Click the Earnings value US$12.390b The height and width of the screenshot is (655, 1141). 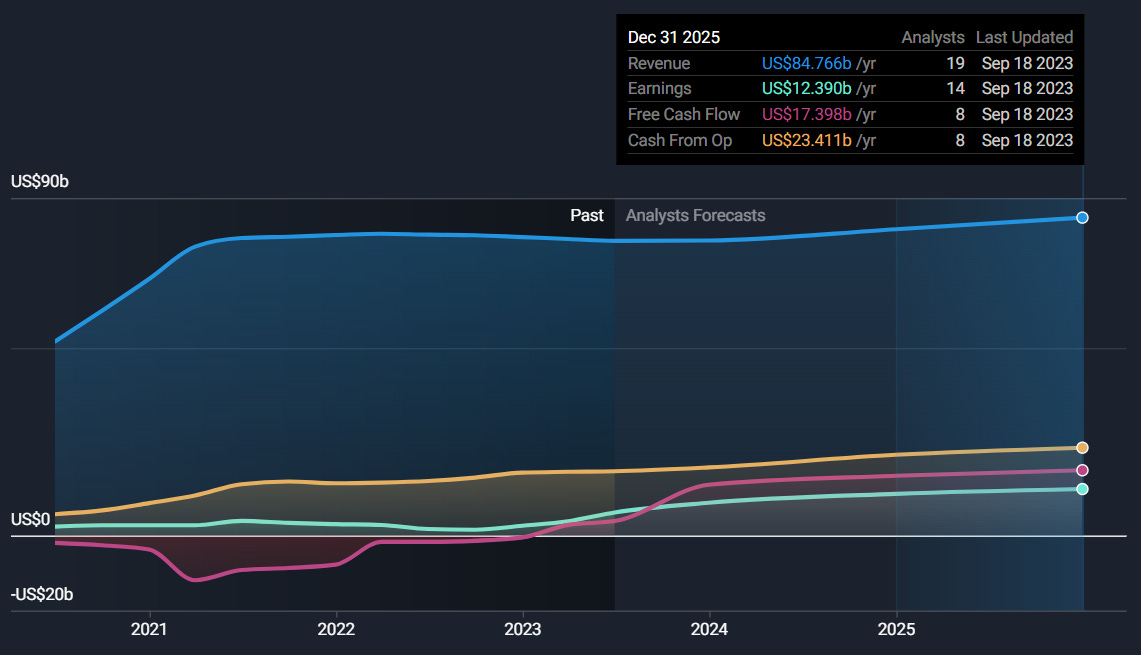(x=806, y=88)
